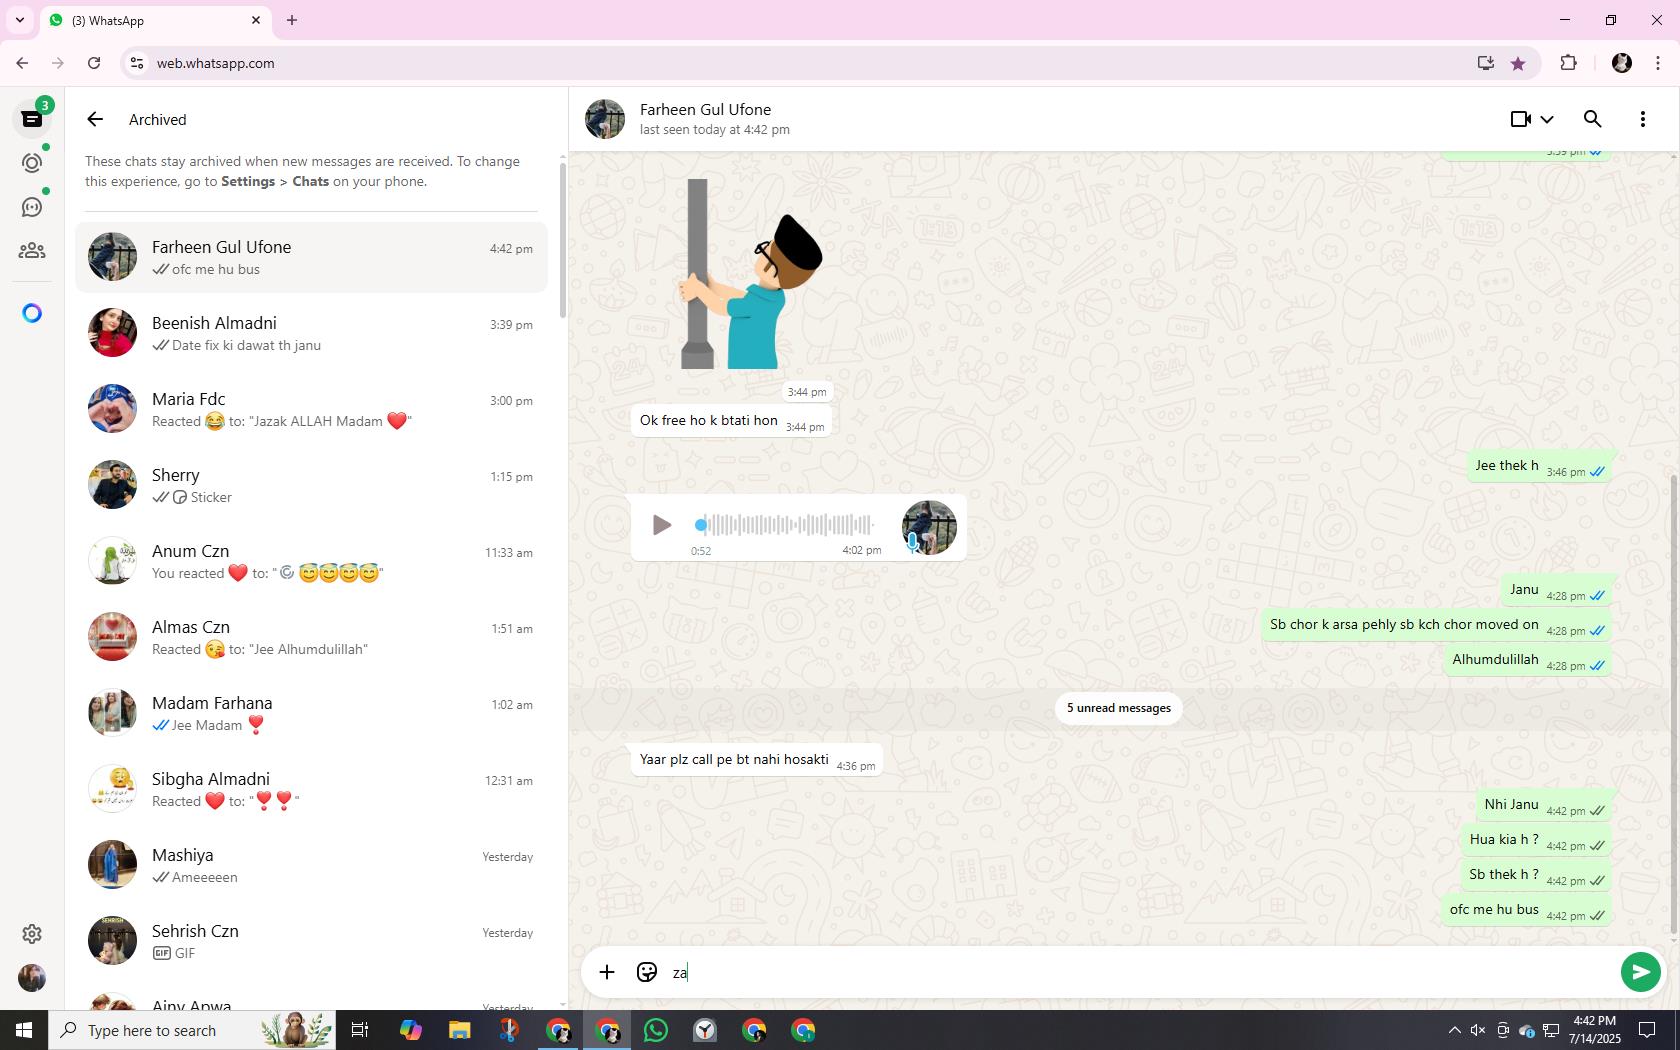Send the typed message
The image size is (1680, 1050).
[1640, 972]
